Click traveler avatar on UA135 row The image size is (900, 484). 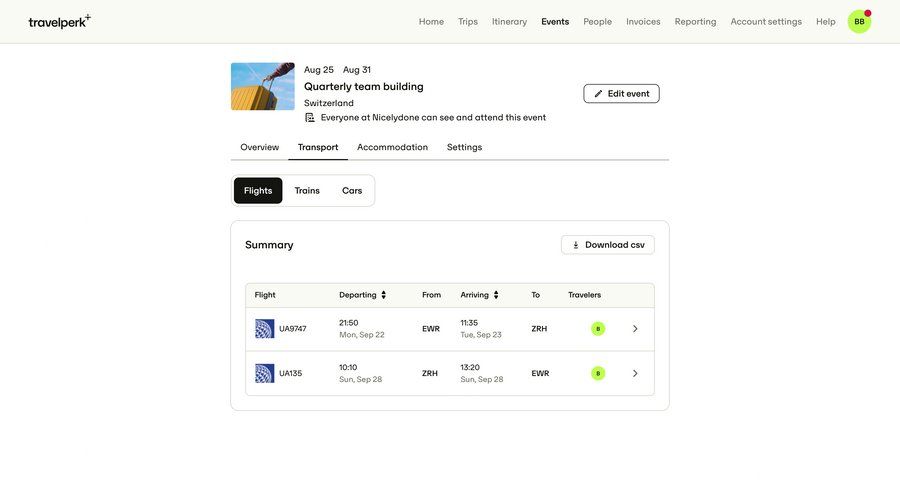pyautogui.click(x=598, y=373)
